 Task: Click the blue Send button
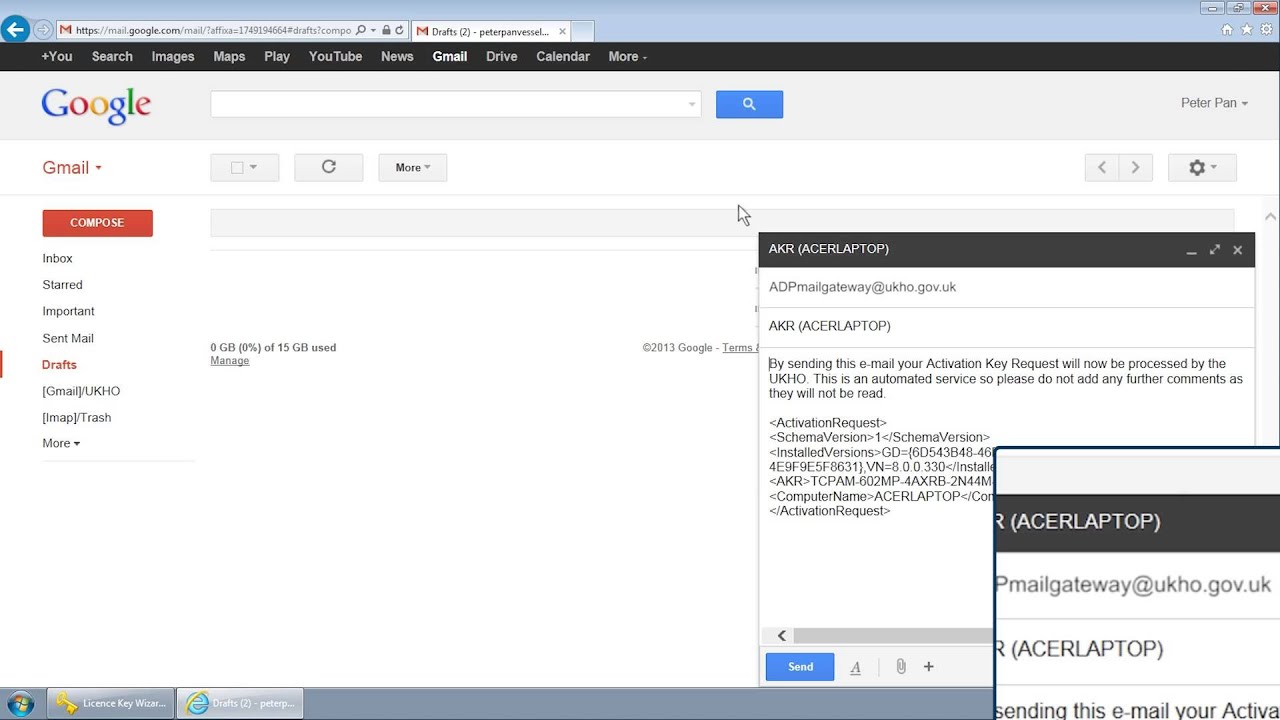(x=800, y=667)
